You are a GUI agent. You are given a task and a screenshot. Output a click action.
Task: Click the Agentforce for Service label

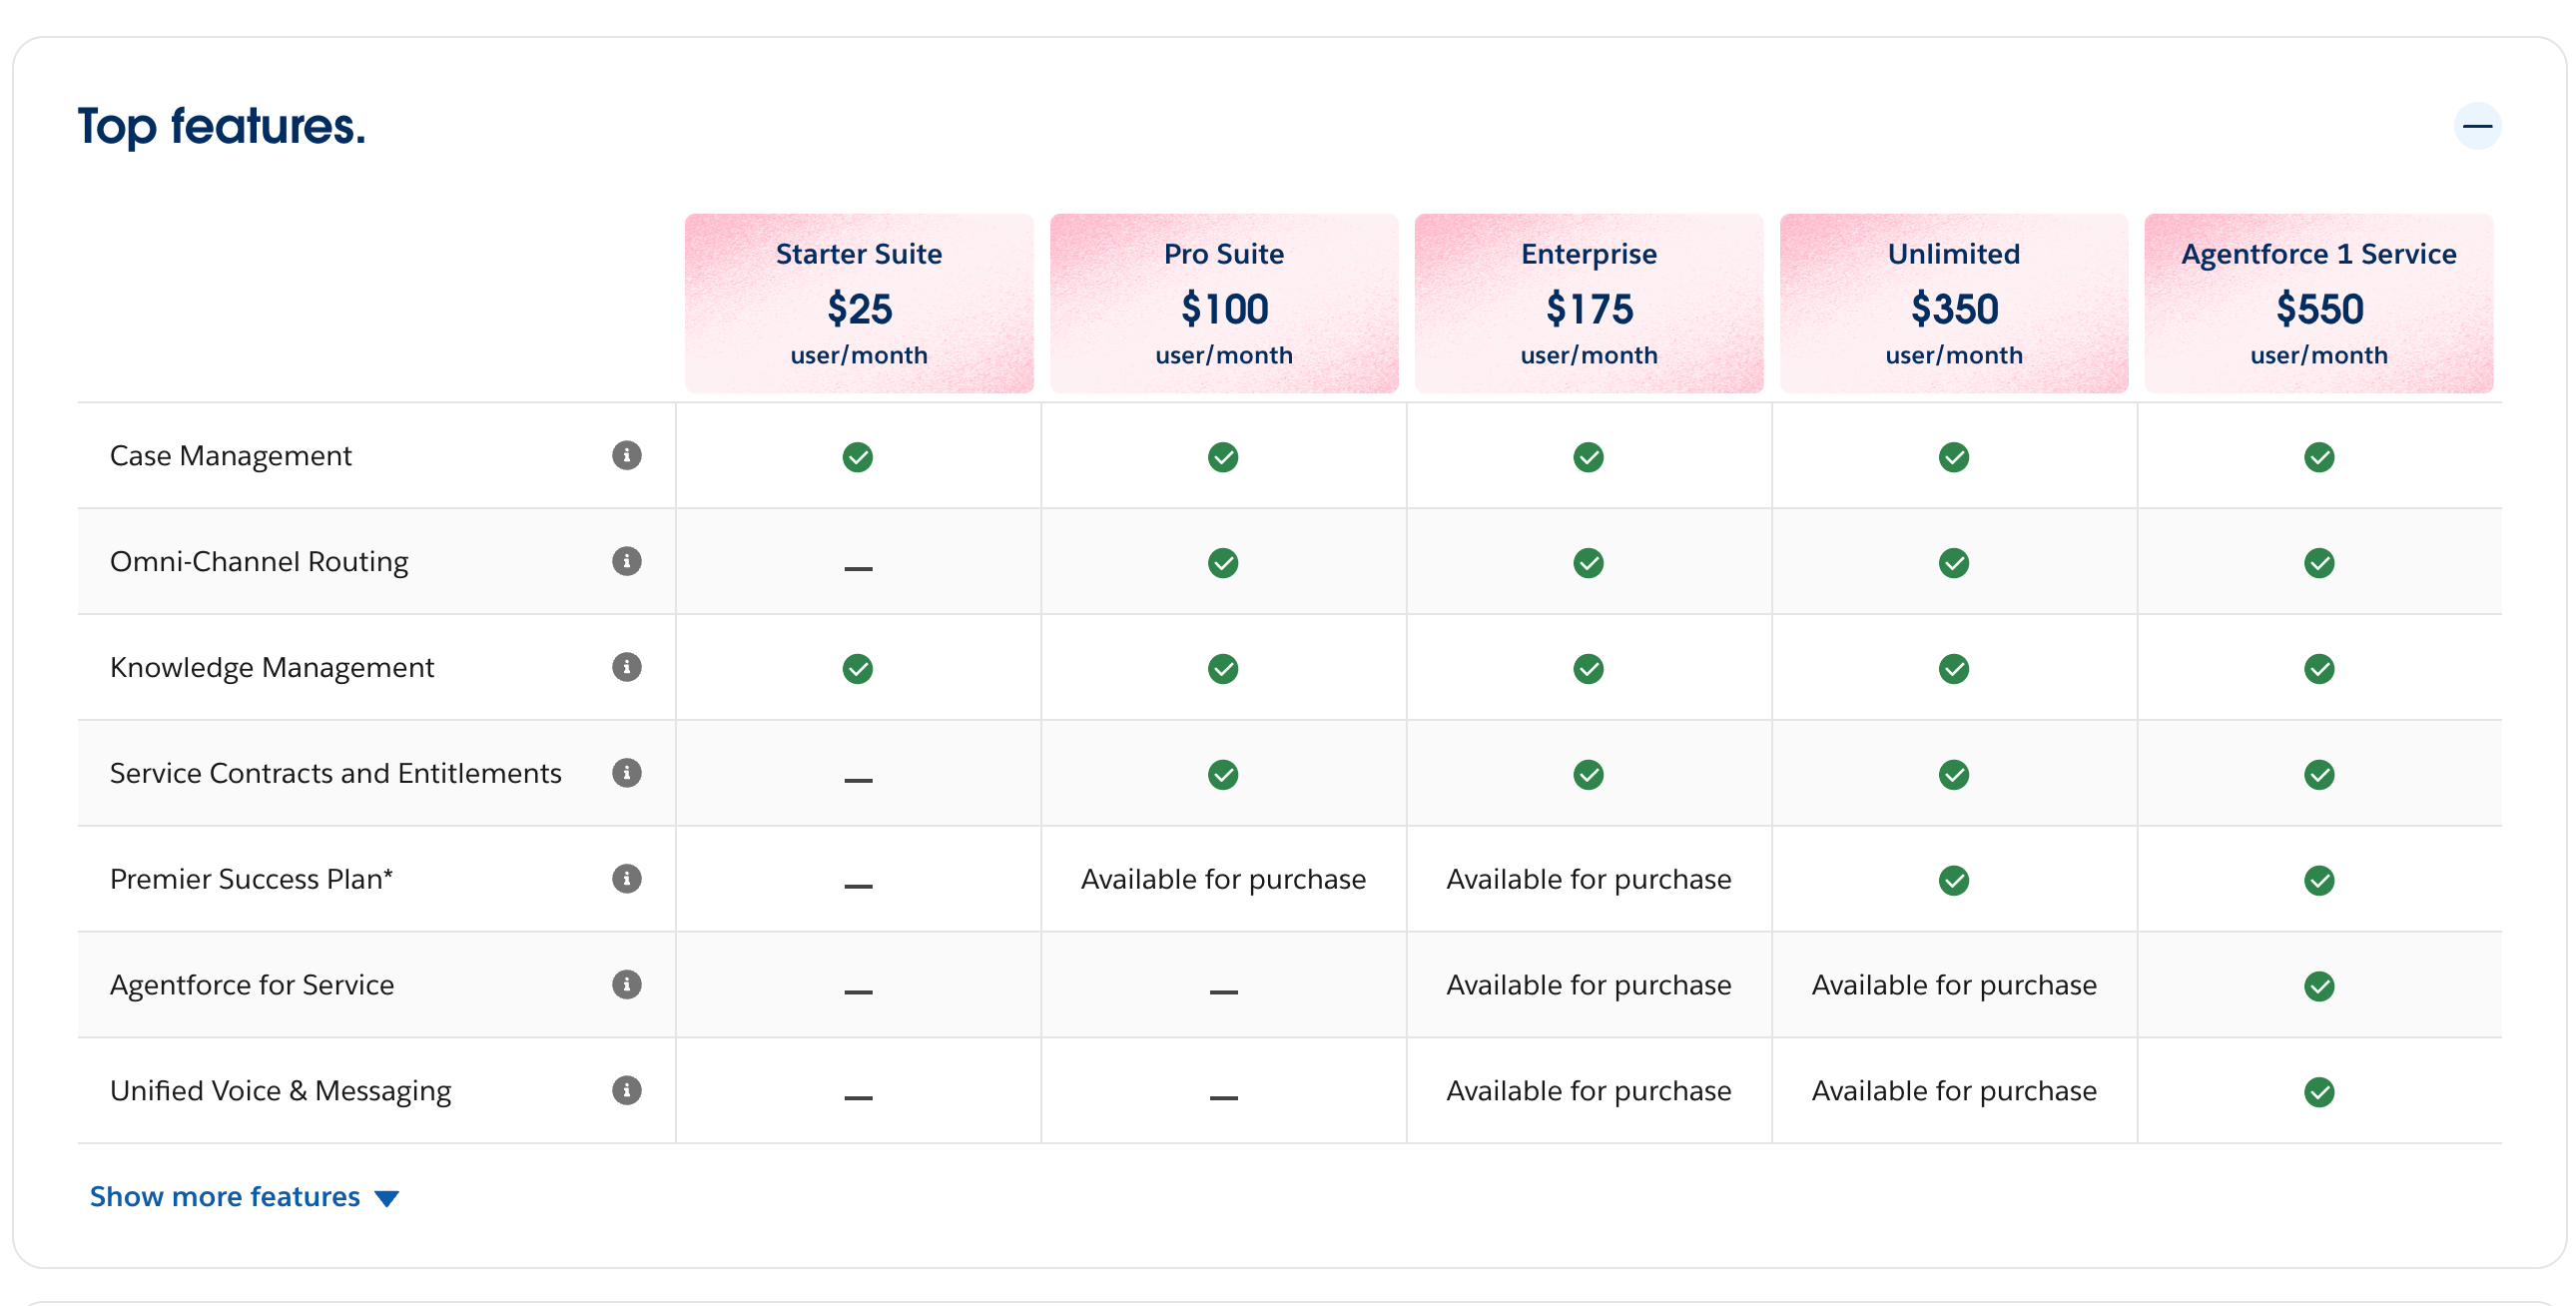click(252, 986)
